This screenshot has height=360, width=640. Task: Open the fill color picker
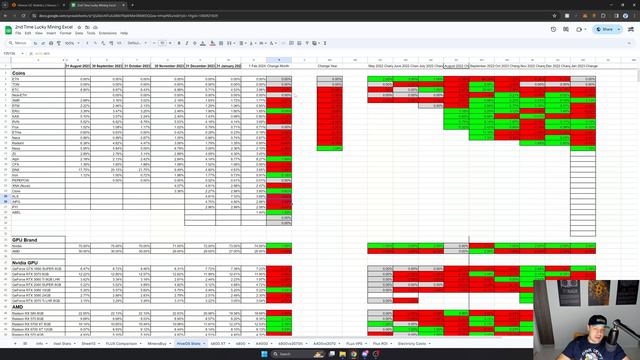pos(213,43)
